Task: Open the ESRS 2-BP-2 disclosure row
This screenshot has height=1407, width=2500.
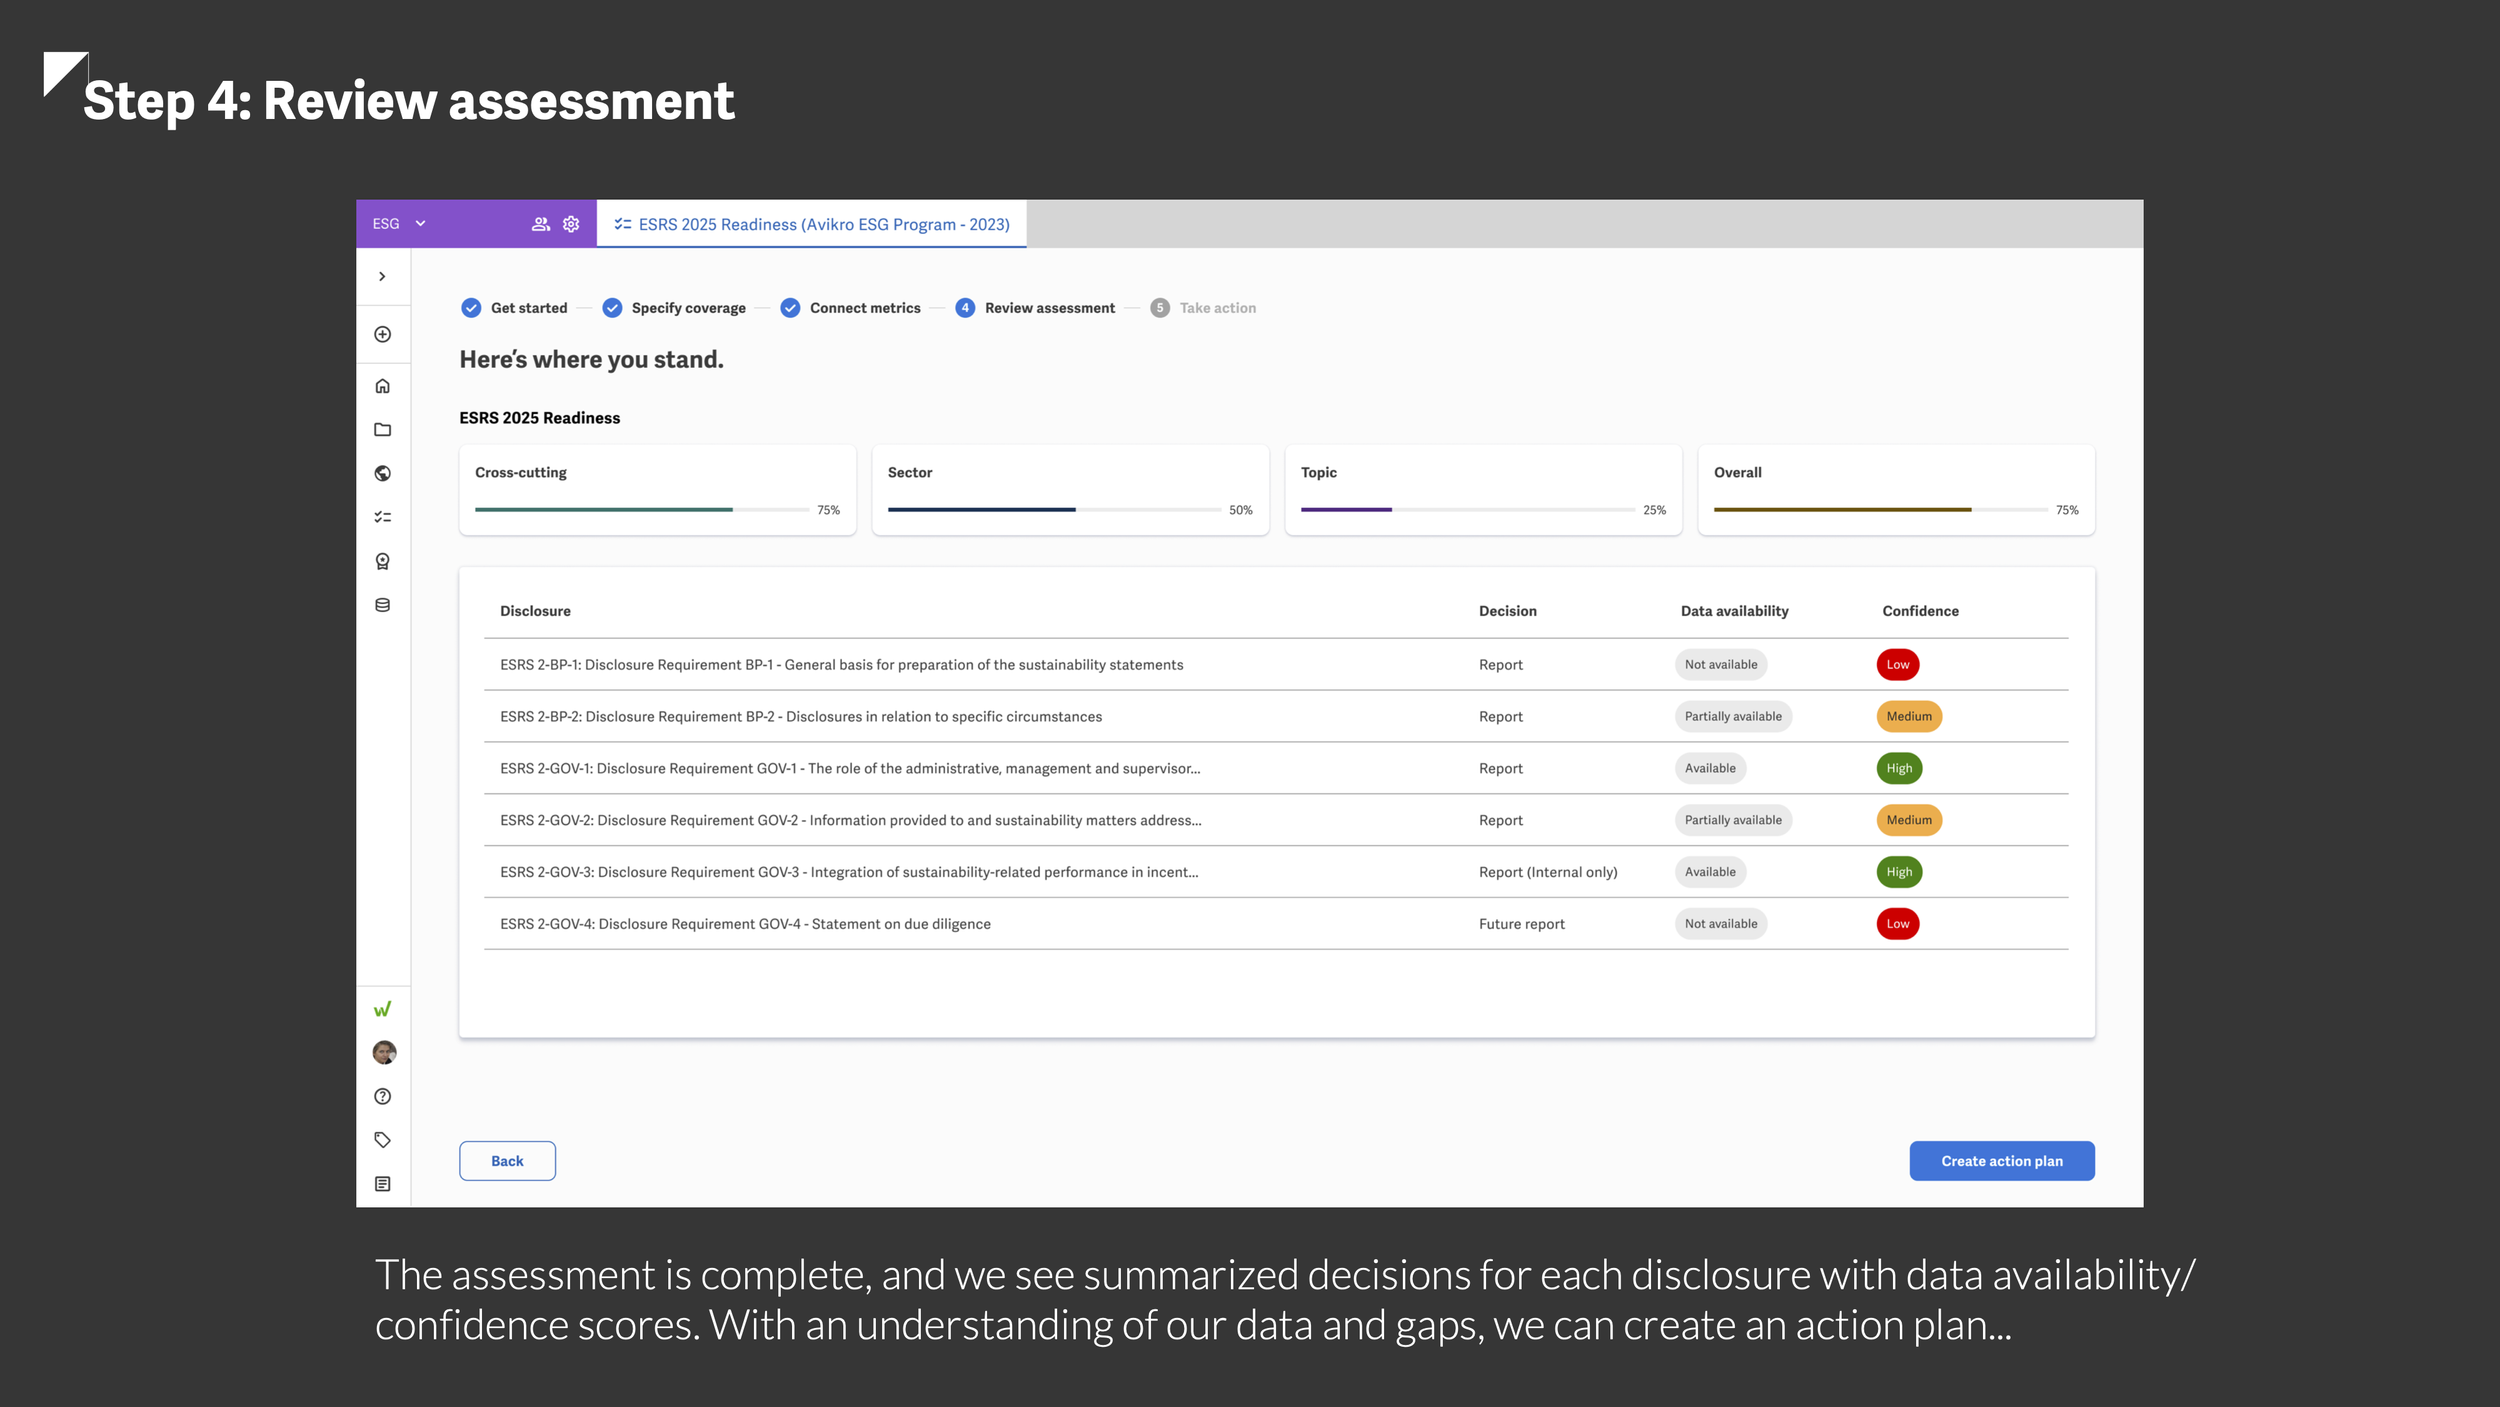Action: [x=1276, y=717]
